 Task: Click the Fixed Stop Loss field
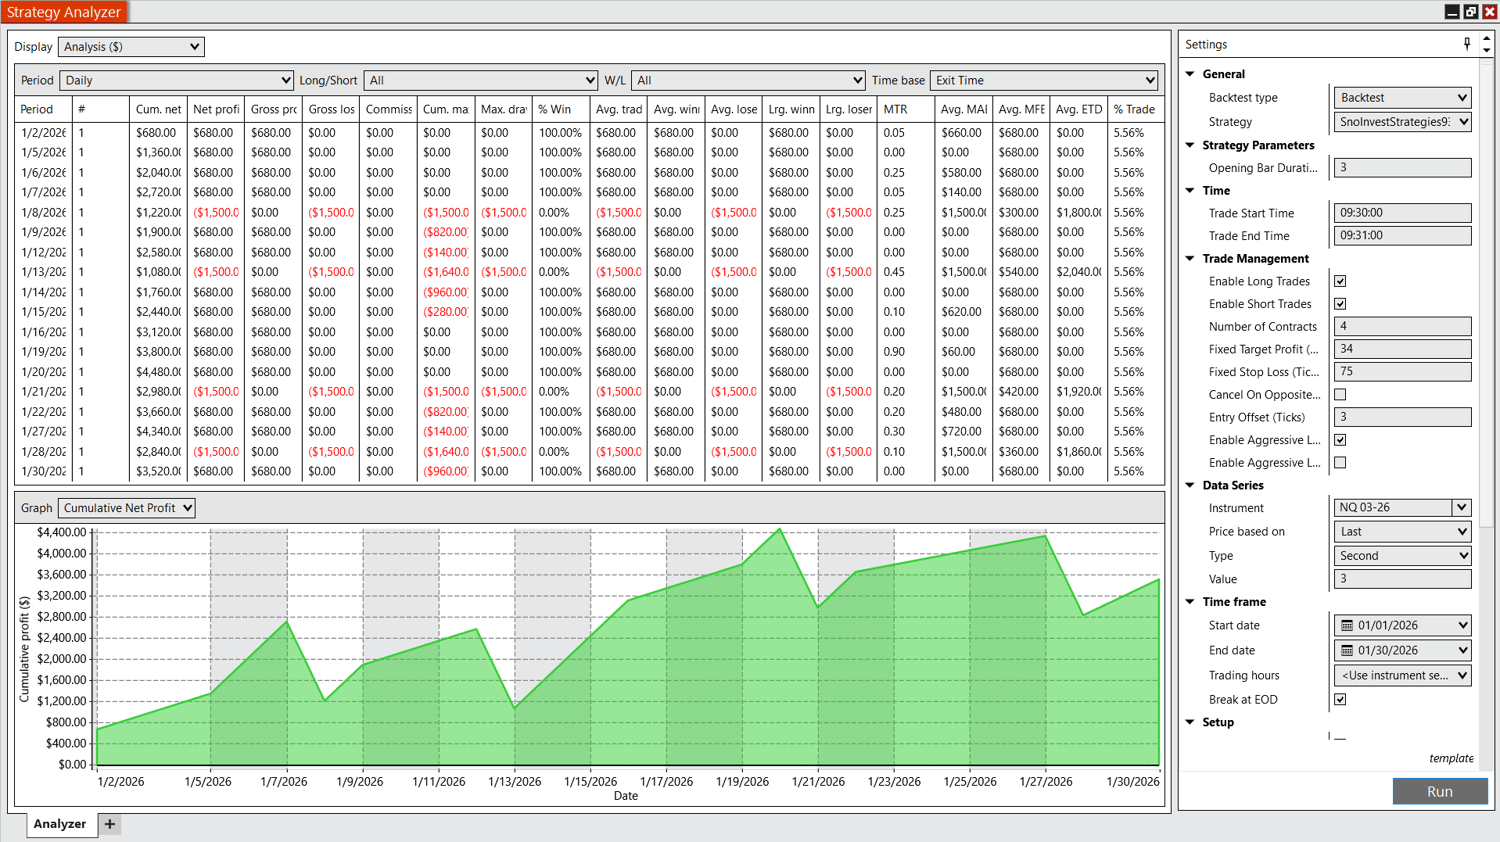point(1402,372)
